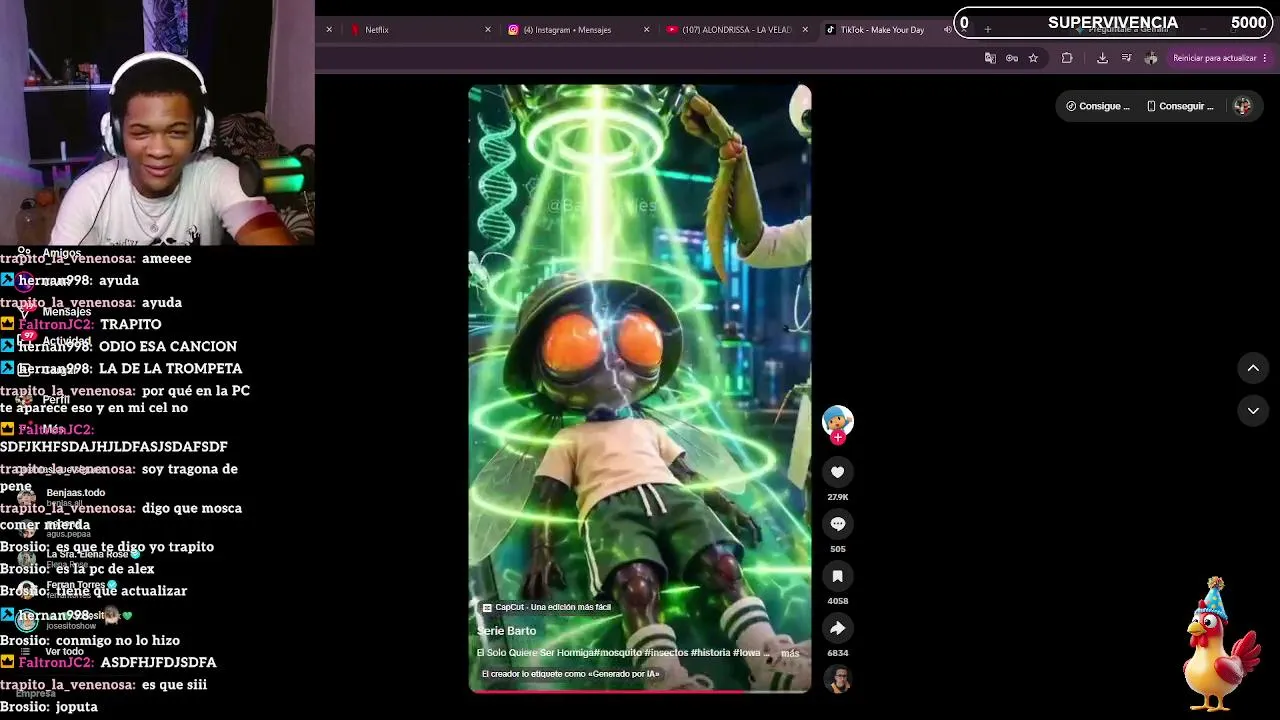Viewport: 1280px width, 720px height.
Task: Follow creator via red plus badge
Action: pos(838,437)
